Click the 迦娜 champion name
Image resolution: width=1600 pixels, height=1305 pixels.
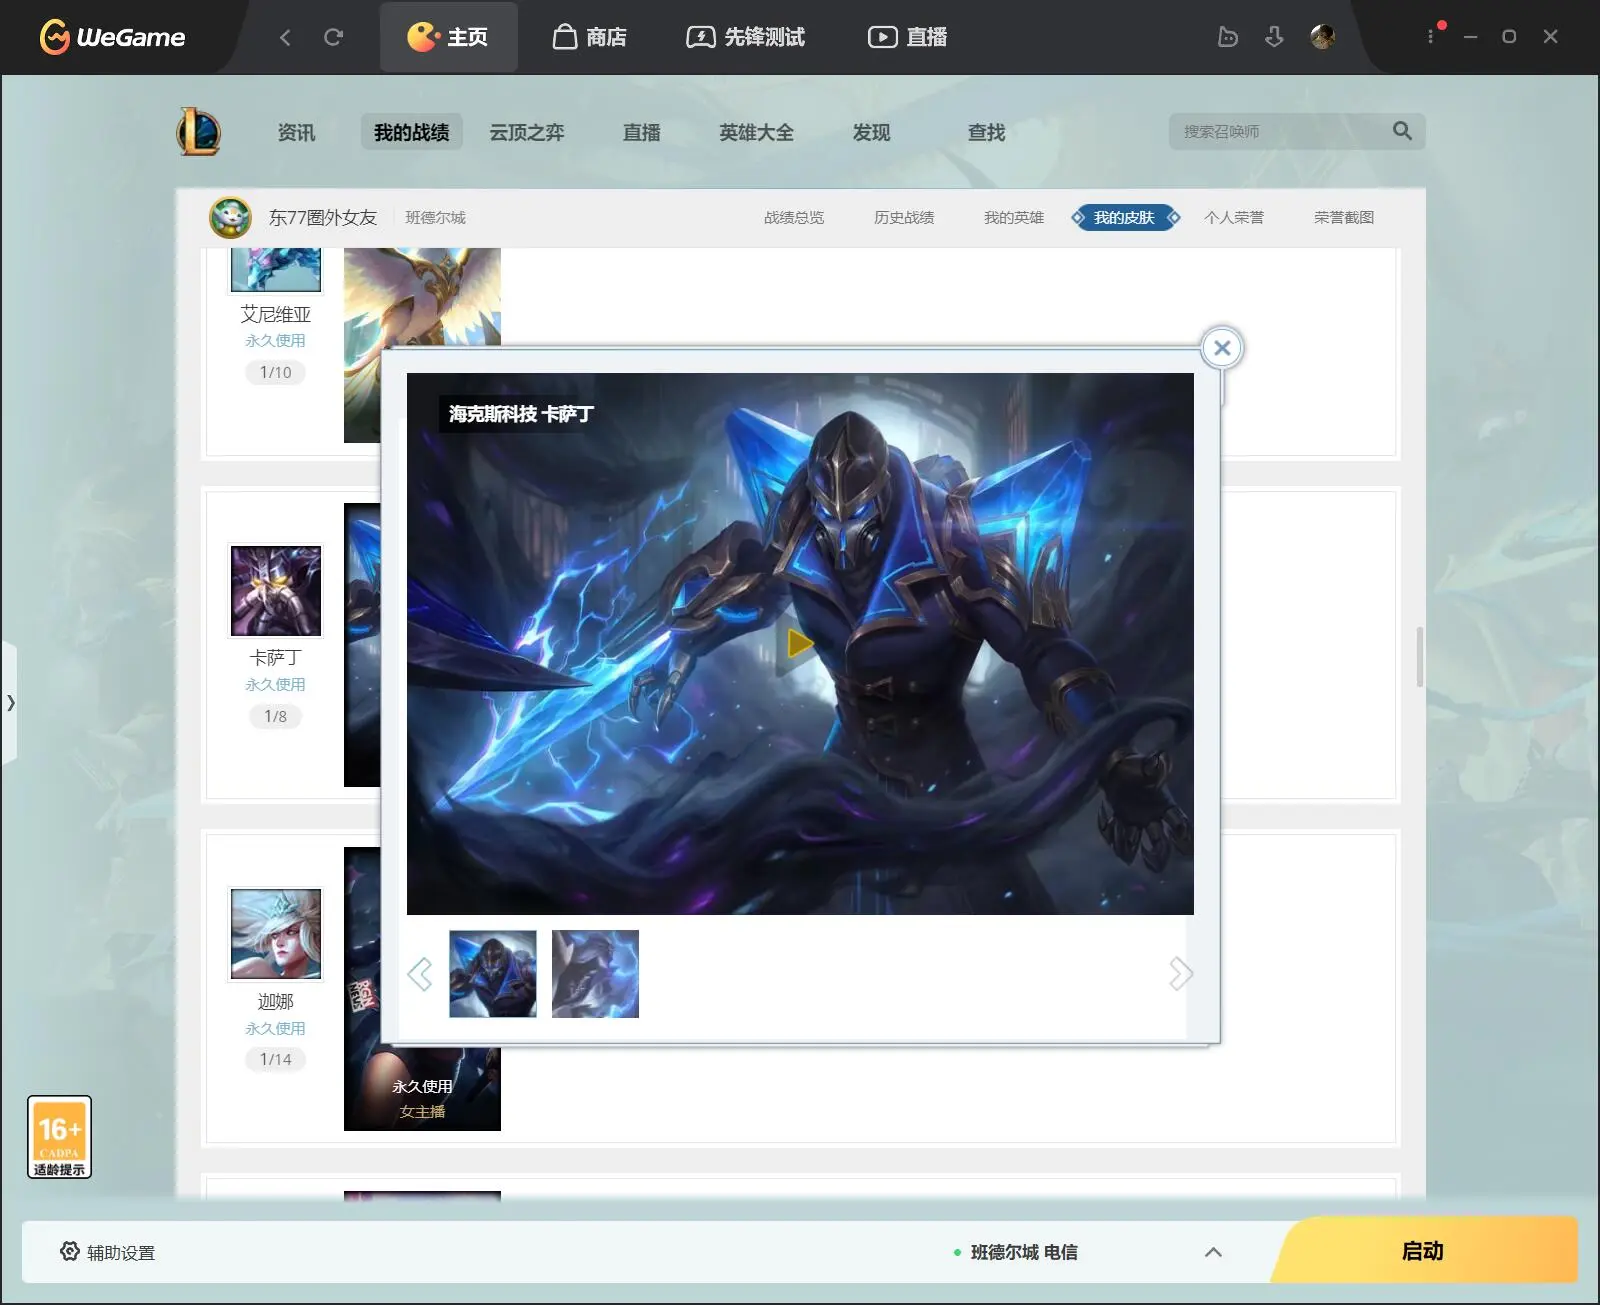(x=276, y=1001)
